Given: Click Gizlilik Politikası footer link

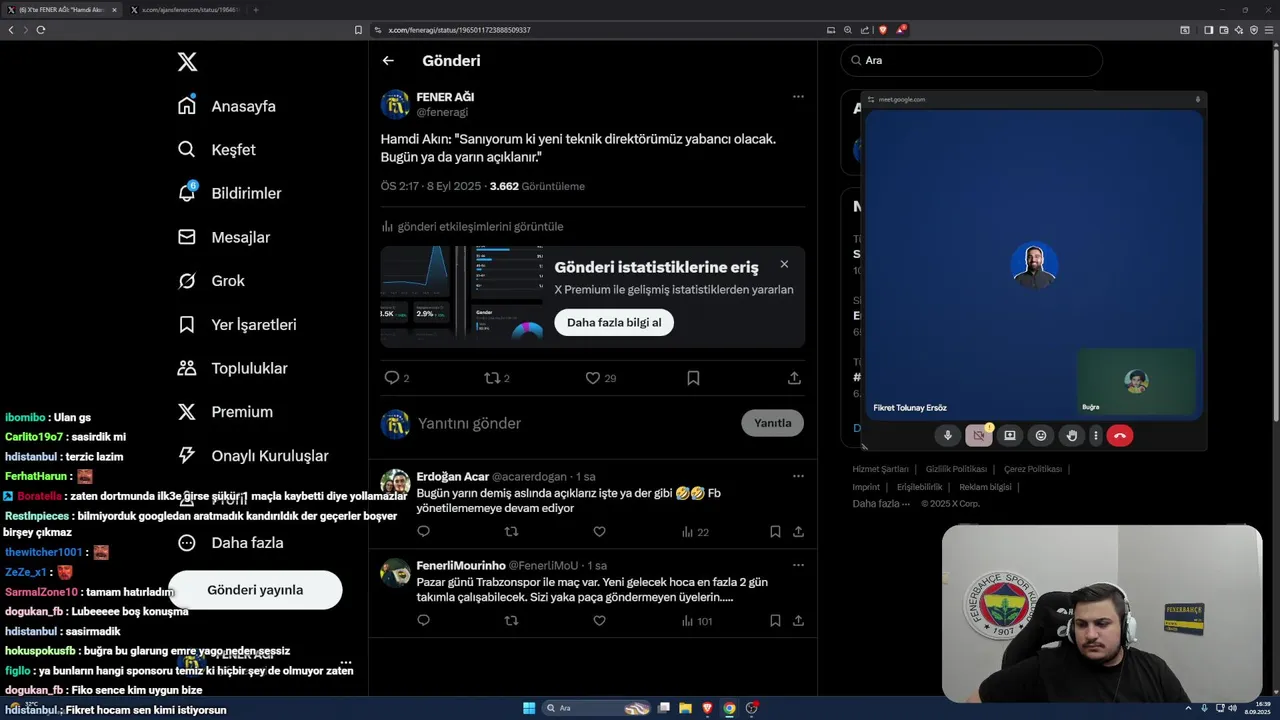Looking at the screenshot, I should [x=956, y=469].
